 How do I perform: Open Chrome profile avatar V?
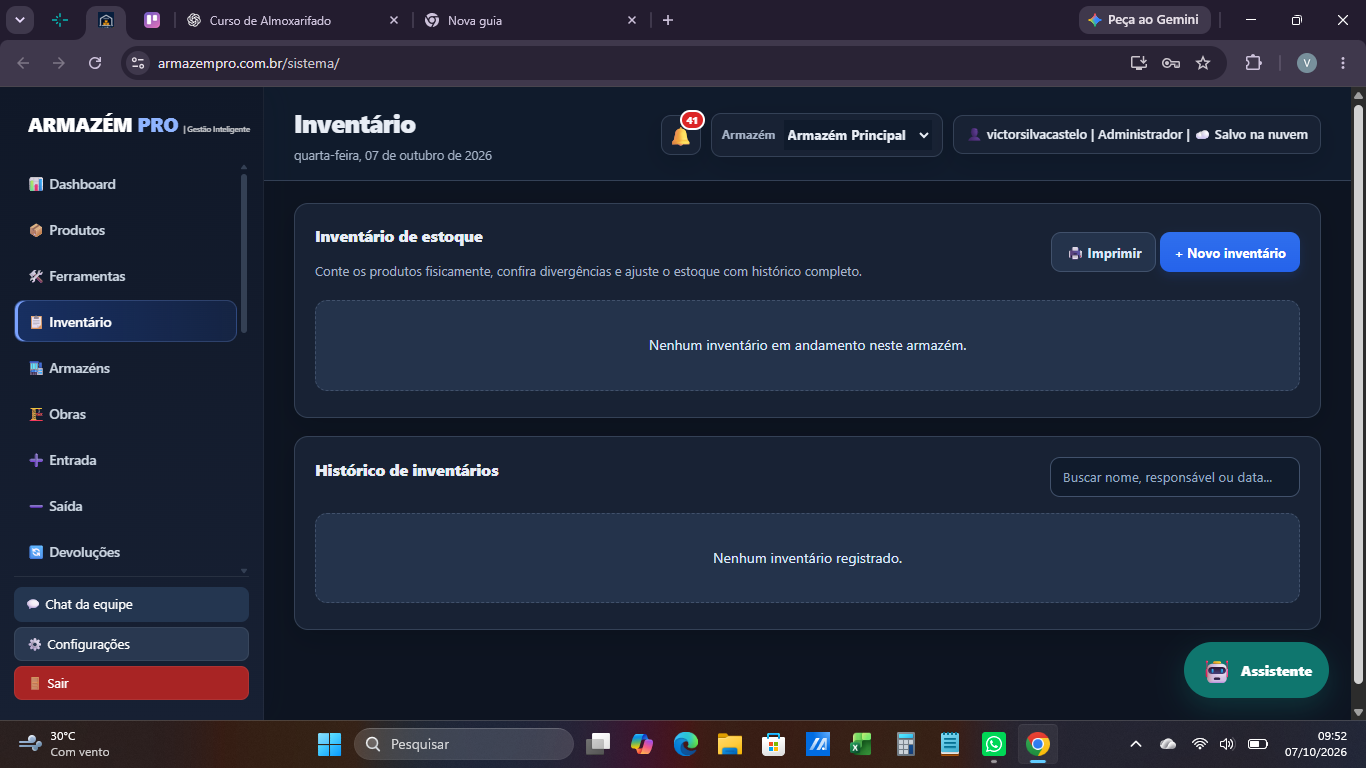coord(1307,63)
